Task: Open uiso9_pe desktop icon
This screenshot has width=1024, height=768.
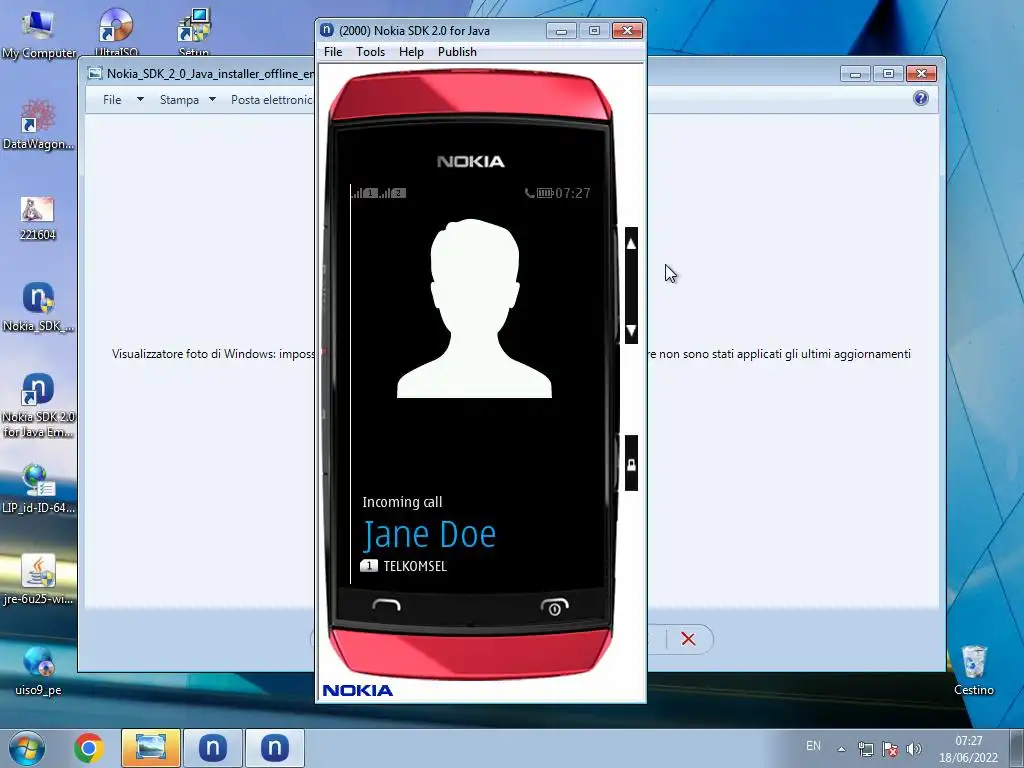Action: 38,670
